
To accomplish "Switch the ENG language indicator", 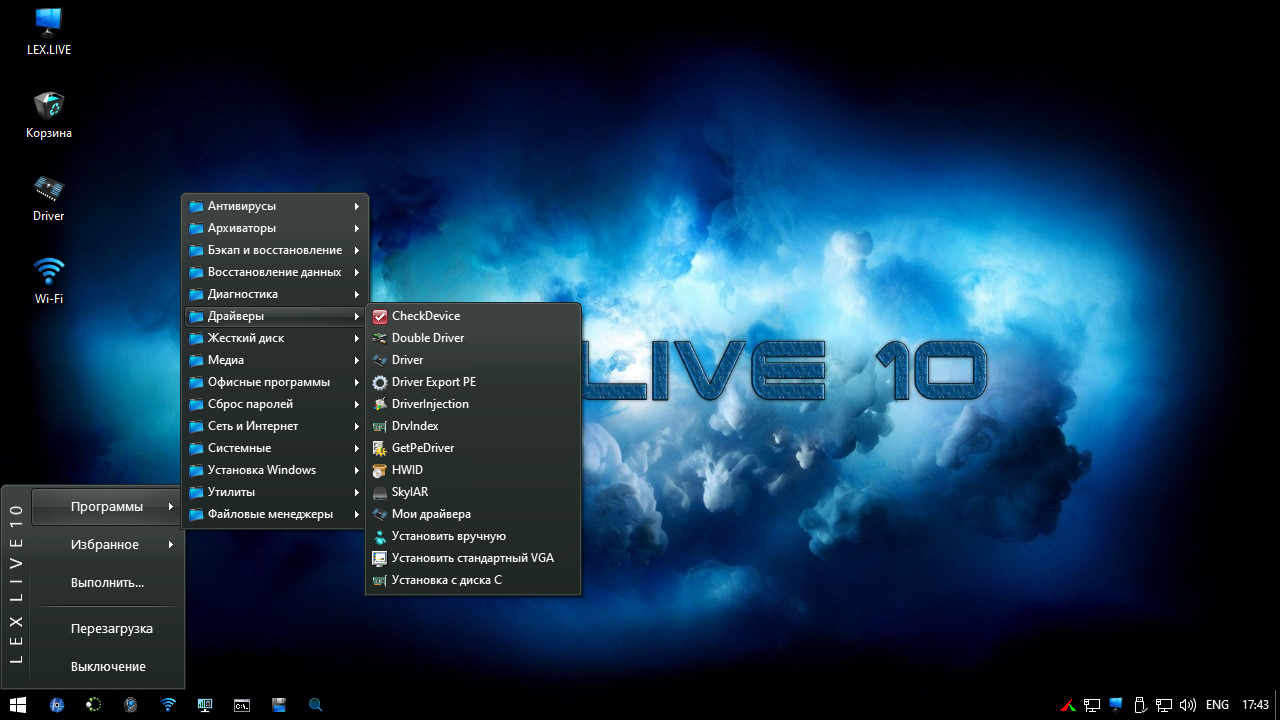I will tap(1217, 705).
